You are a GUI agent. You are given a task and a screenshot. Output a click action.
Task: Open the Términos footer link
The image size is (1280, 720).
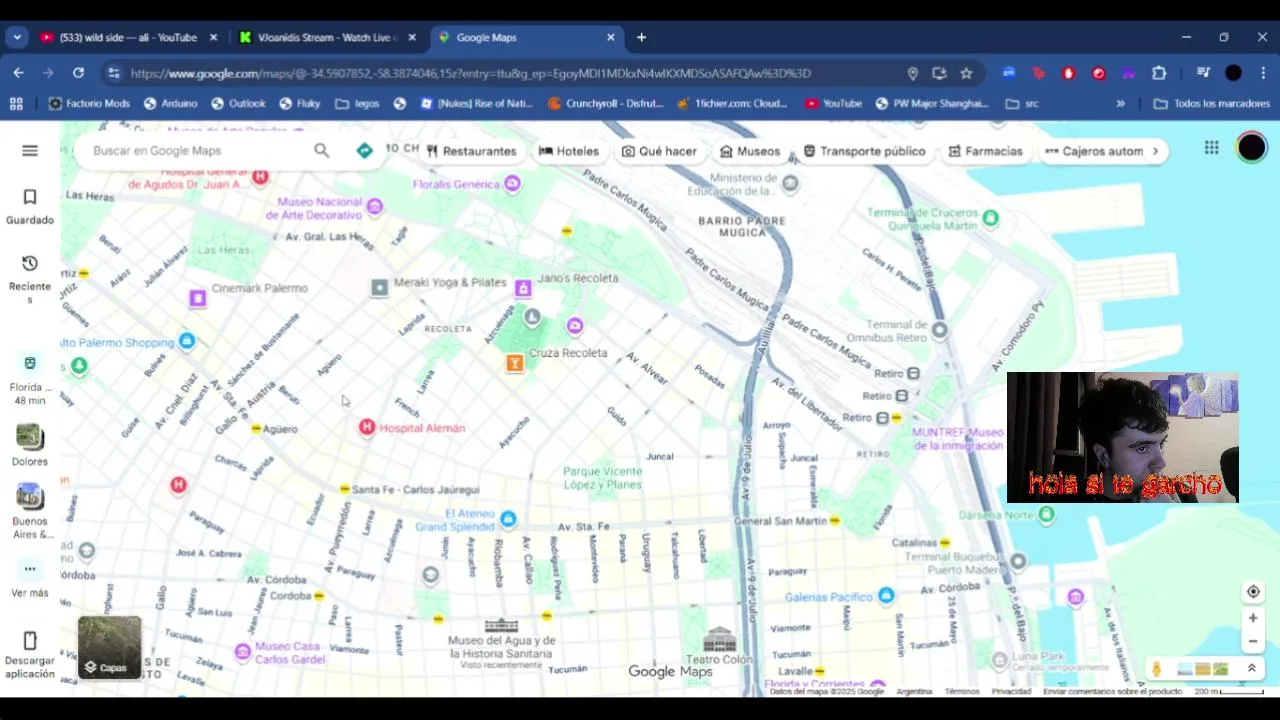961,691
